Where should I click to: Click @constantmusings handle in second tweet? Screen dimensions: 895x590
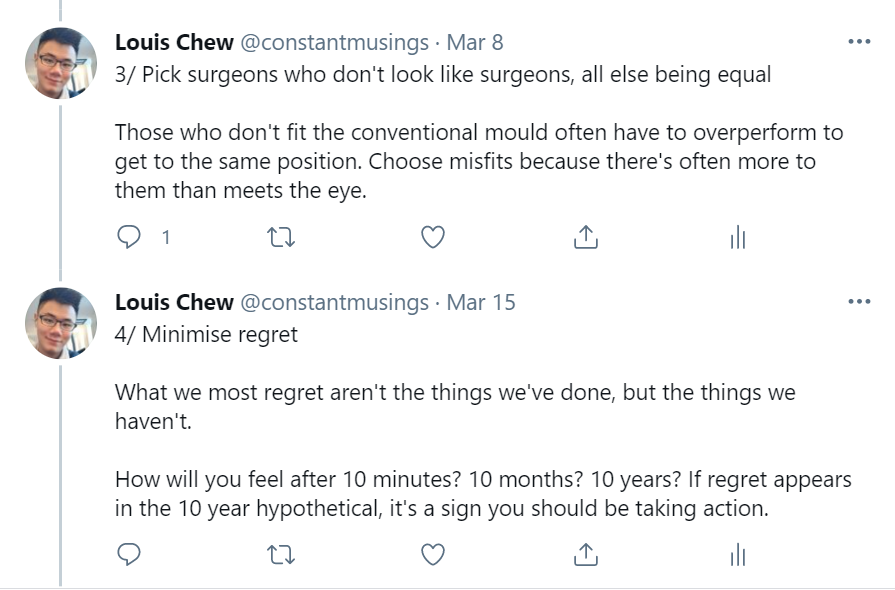(x=334, y=302)
